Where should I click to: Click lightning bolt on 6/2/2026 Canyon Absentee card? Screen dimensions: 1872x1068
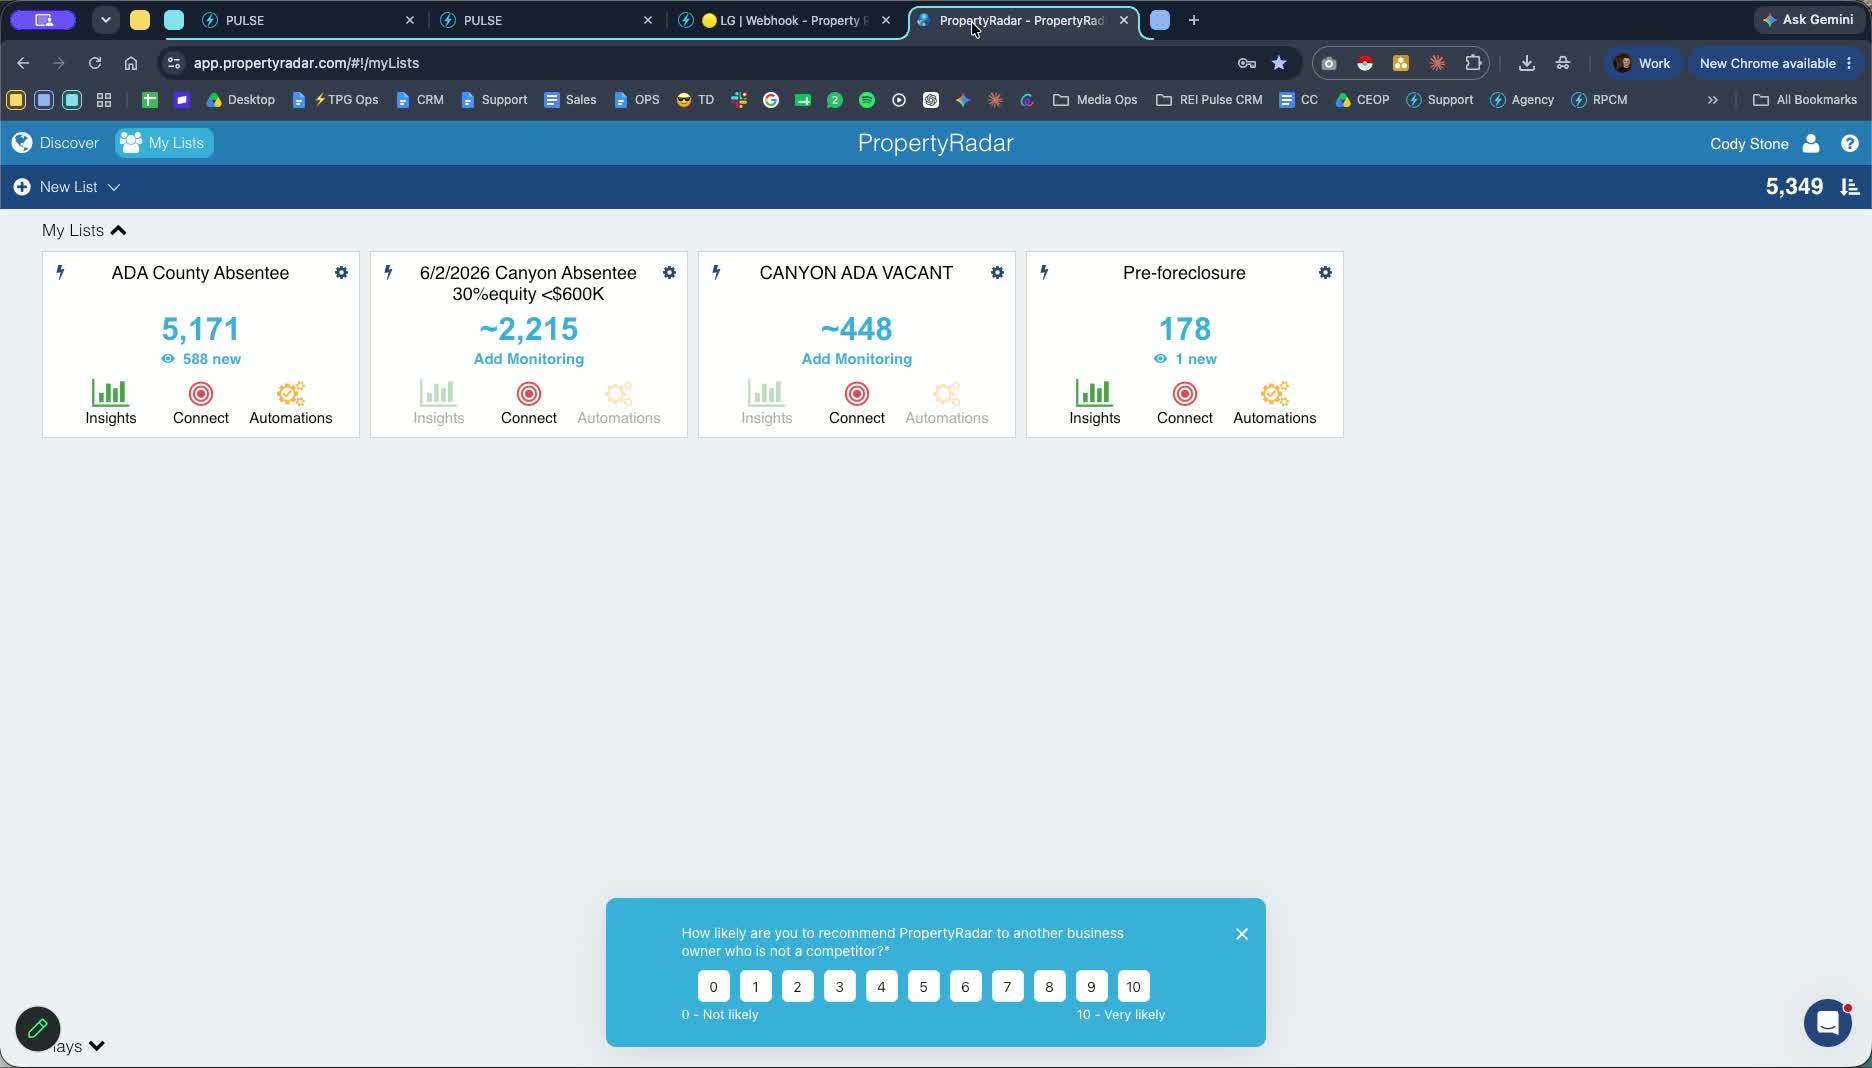coord(389,272)
